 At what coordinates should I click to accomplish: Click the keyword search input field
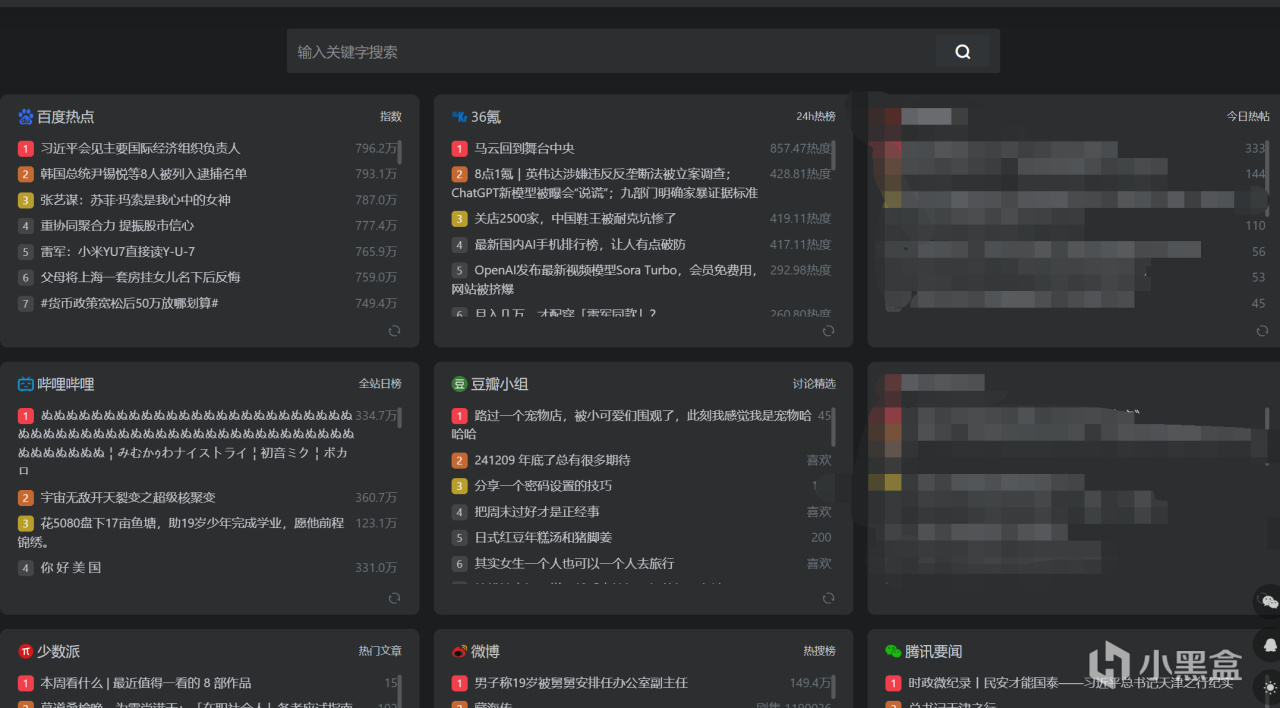click(x=612, y=52)
